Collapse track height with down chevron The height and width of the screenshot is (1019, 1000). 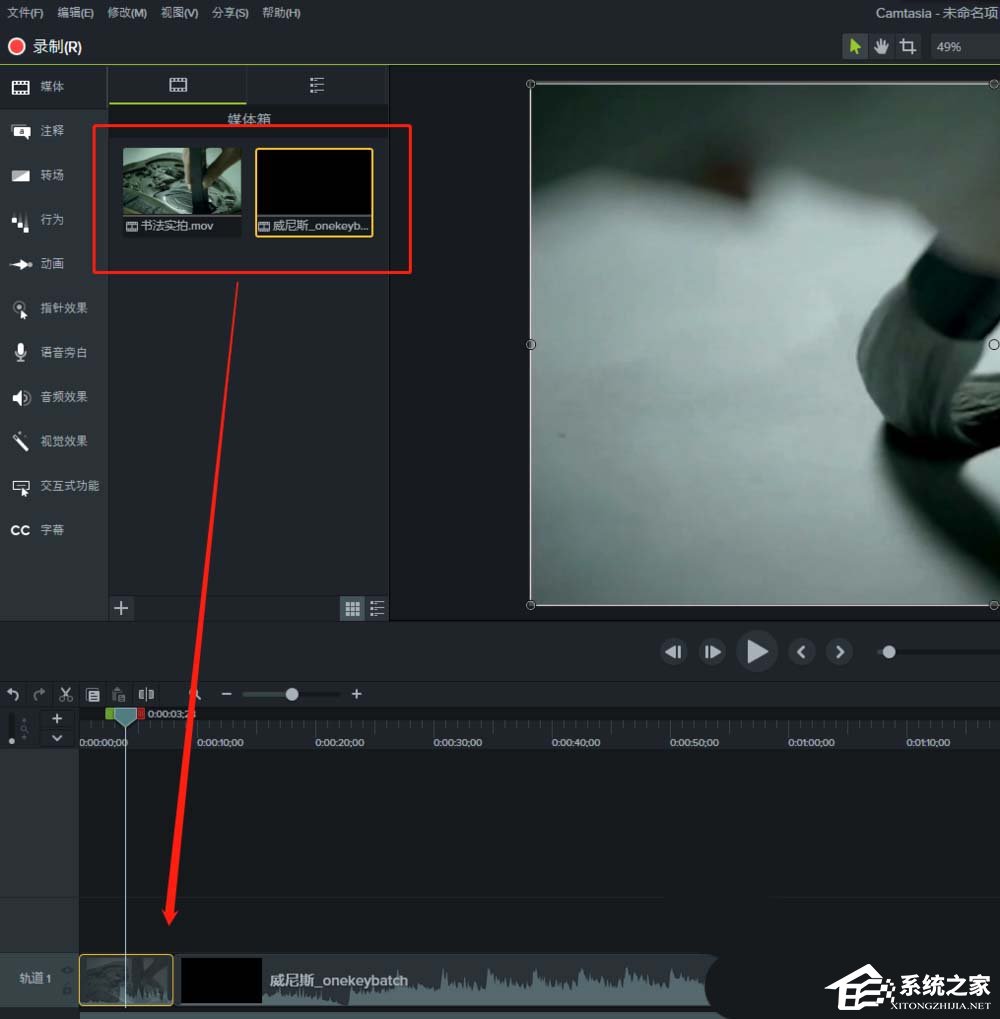tap(57, 738)
